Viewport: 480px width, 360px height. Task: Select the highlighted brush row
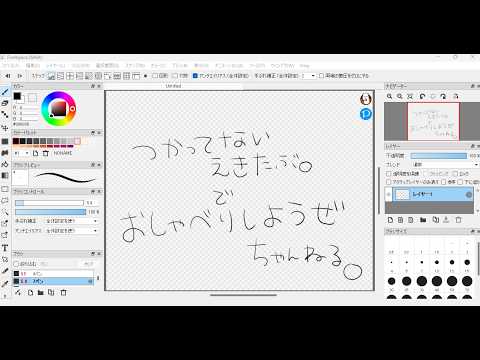[x=53, y=282]
